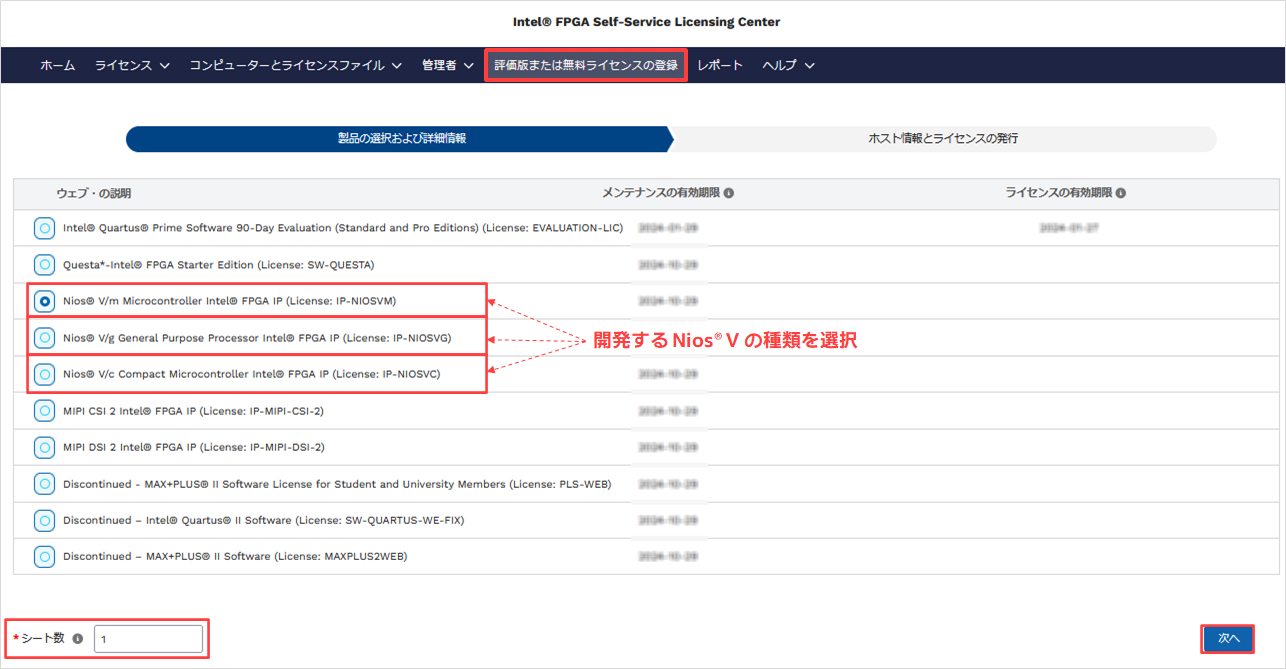Select Nios V/m Microcontroller radio button

44,301
